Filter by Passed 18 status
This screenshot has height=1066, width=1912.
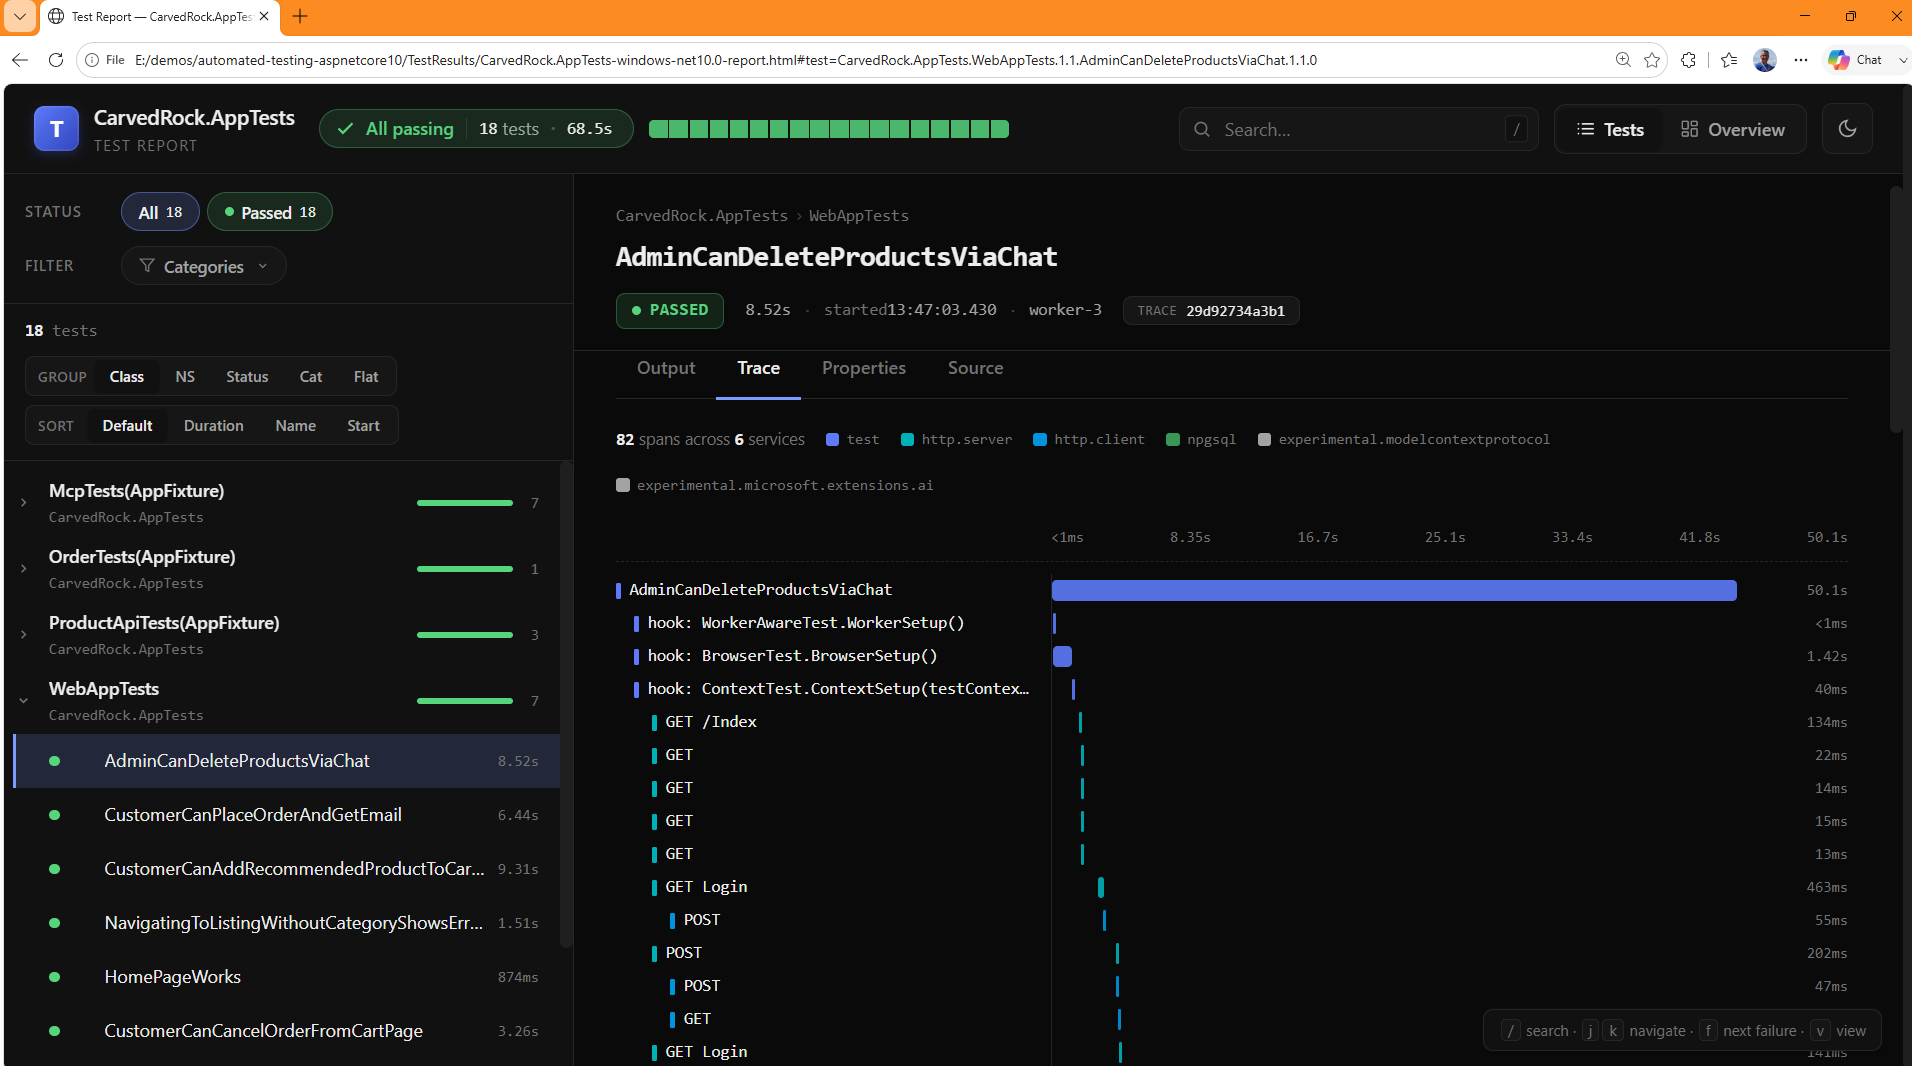[x=270, y=212]
